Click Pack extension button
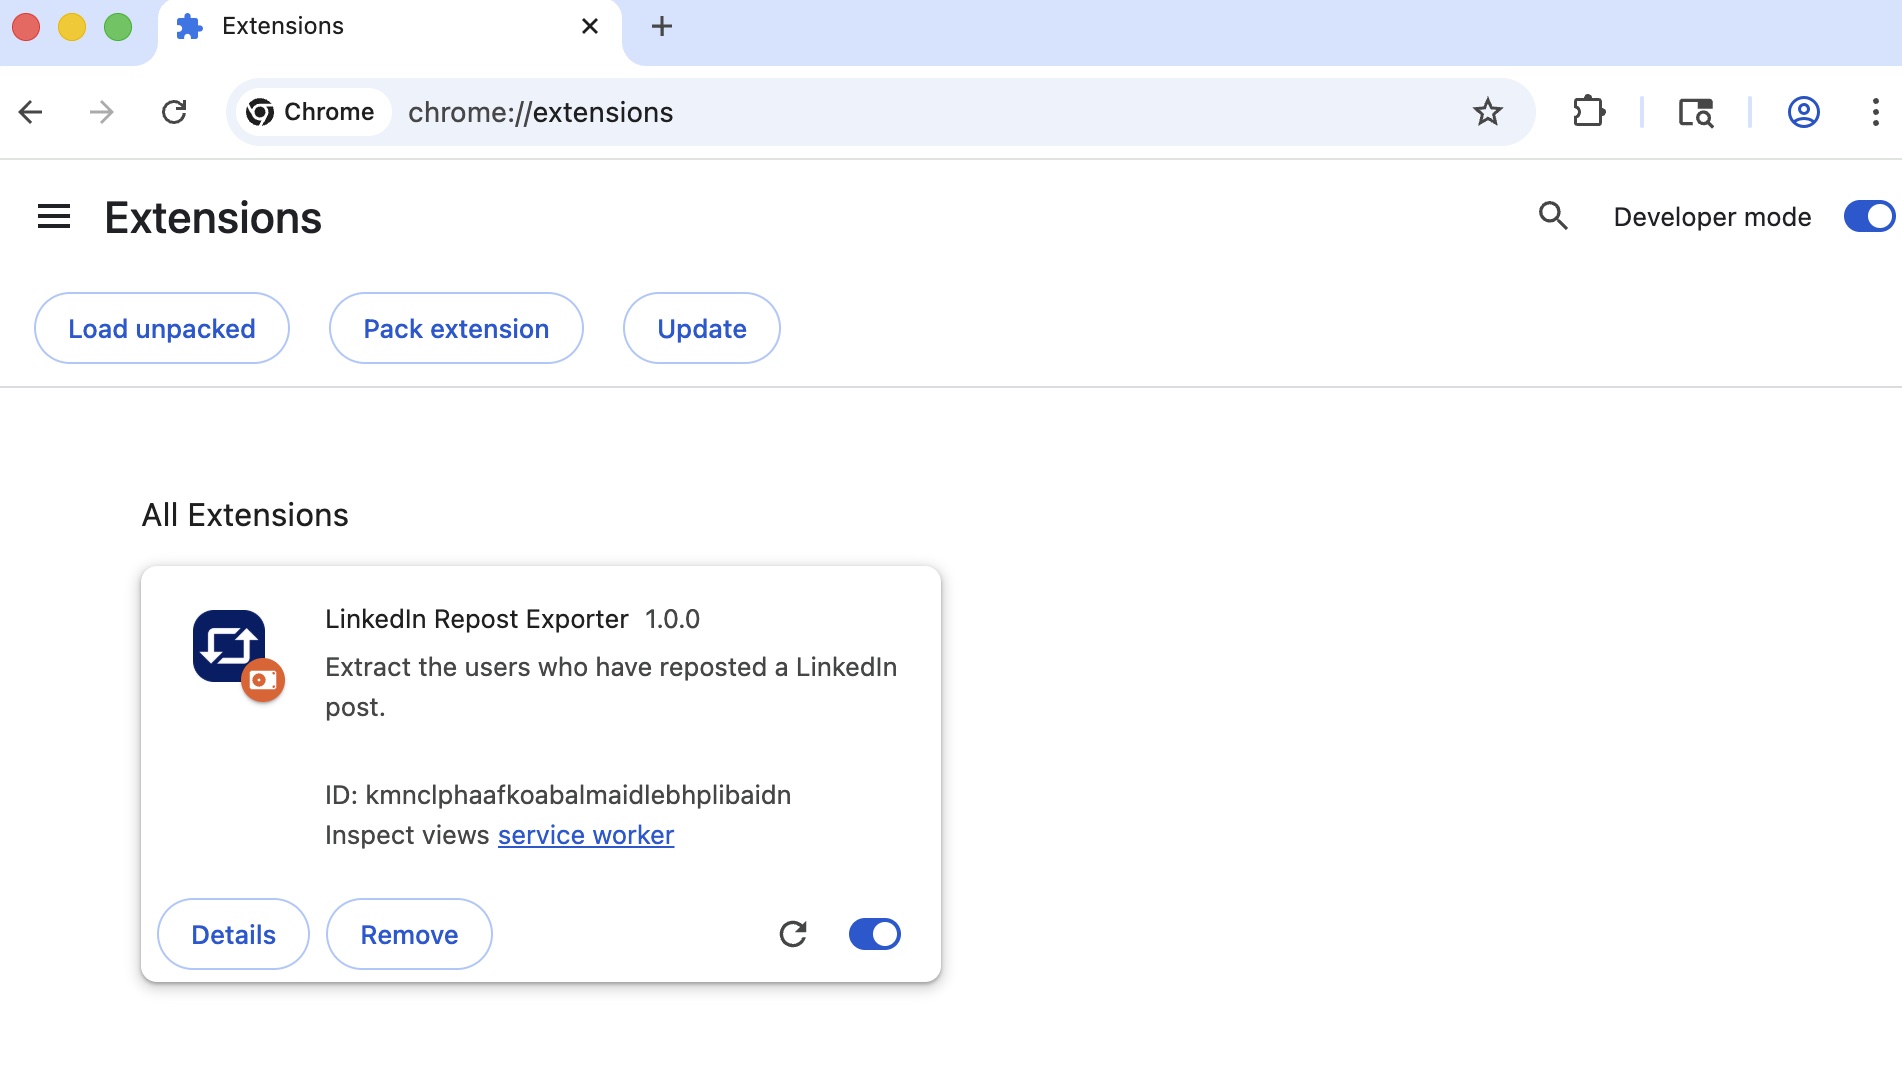This screenshot has height=1072, width=1902. (x=456, y=329)
